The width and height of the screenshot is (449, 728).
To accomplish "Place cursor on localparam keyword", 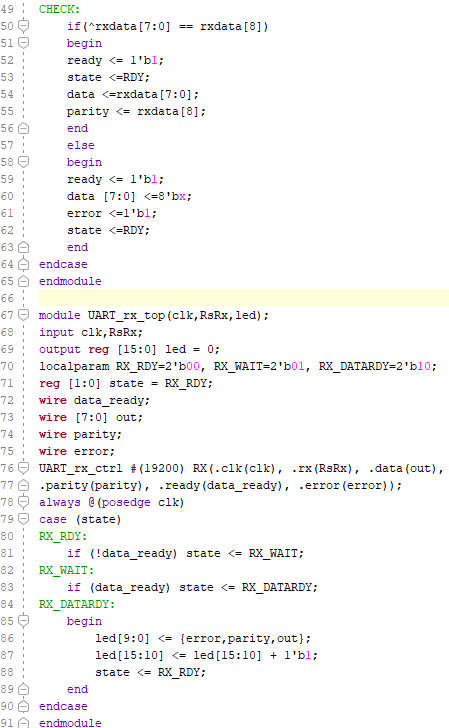I will pos(74,366).
